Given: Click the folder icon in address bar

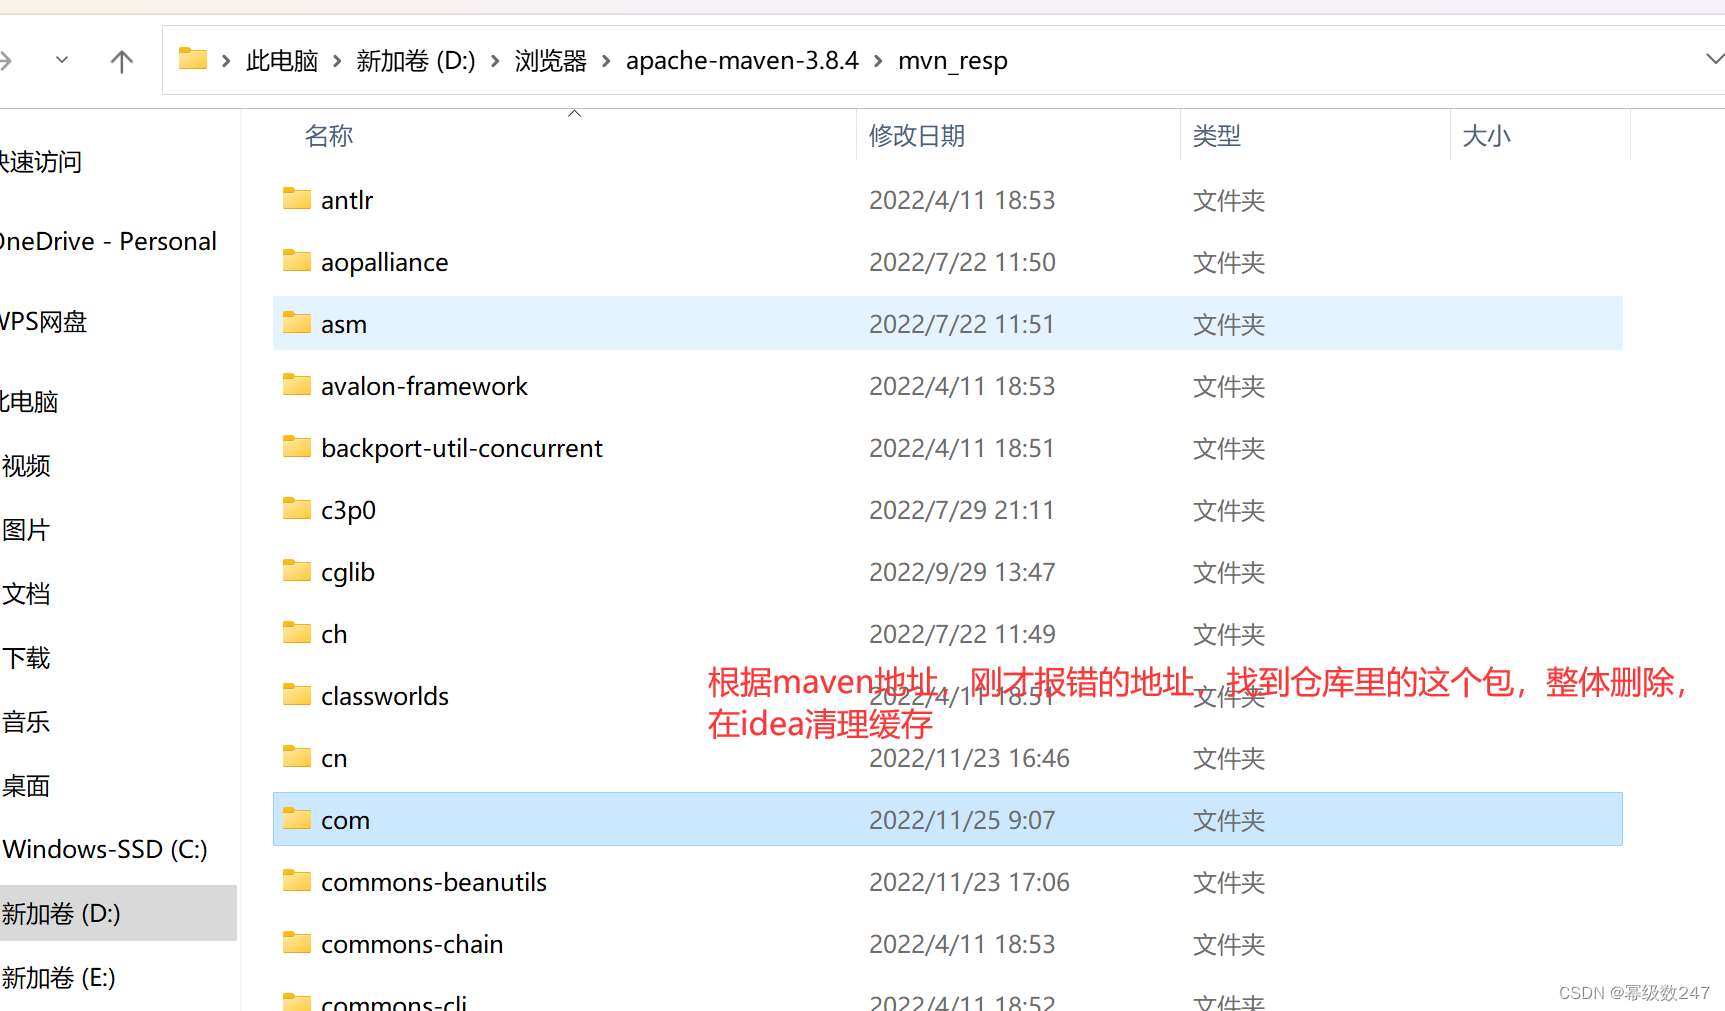Looking at the screenshot, I should (193, 59).
